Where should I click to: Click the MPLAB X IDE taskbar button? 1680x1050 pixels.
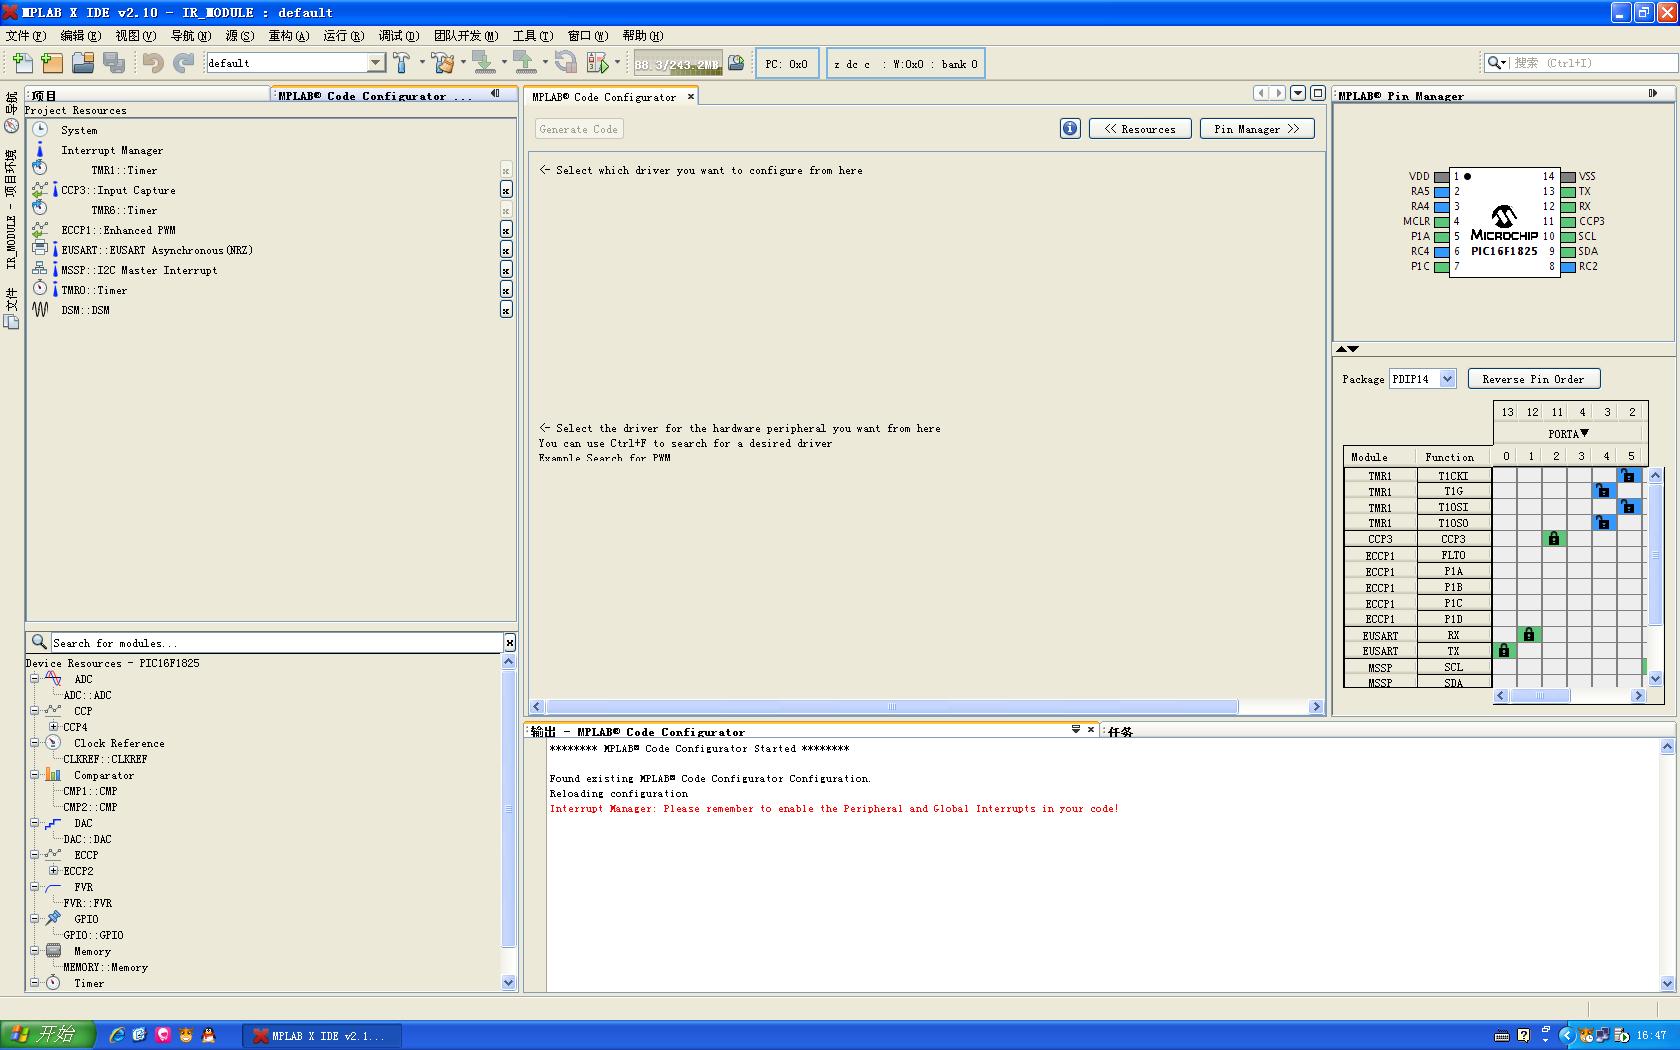(321, 1035)
